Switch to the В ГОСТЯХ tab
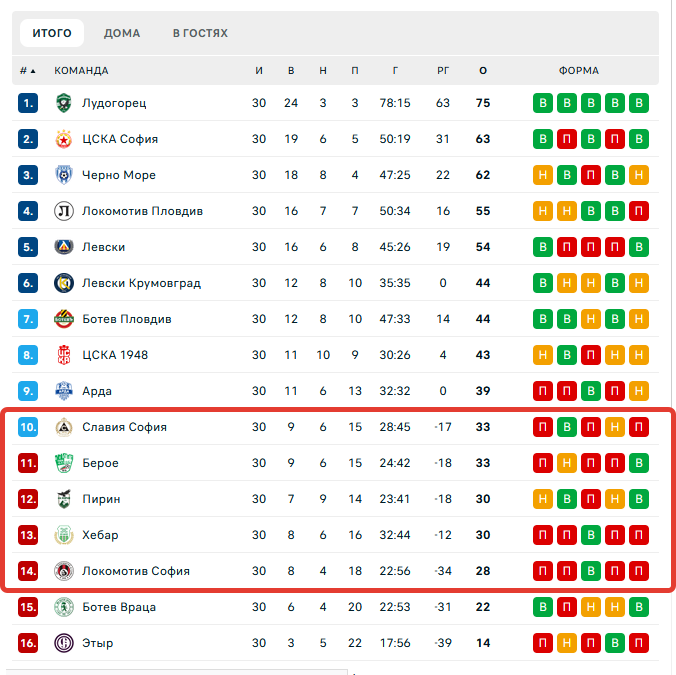The height and width of the screenshot is (675, 676). (x=200, y=33)
